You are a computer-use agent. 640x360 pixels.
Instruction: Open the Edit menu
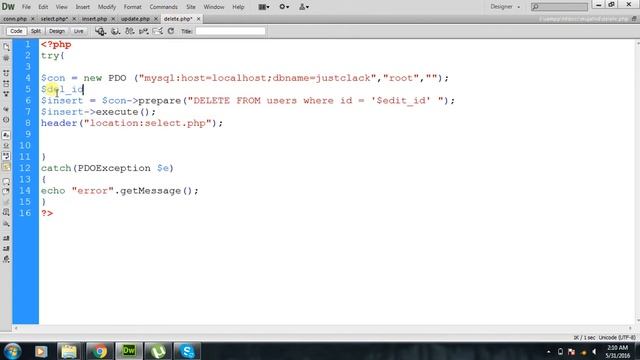tap(43, 7)
